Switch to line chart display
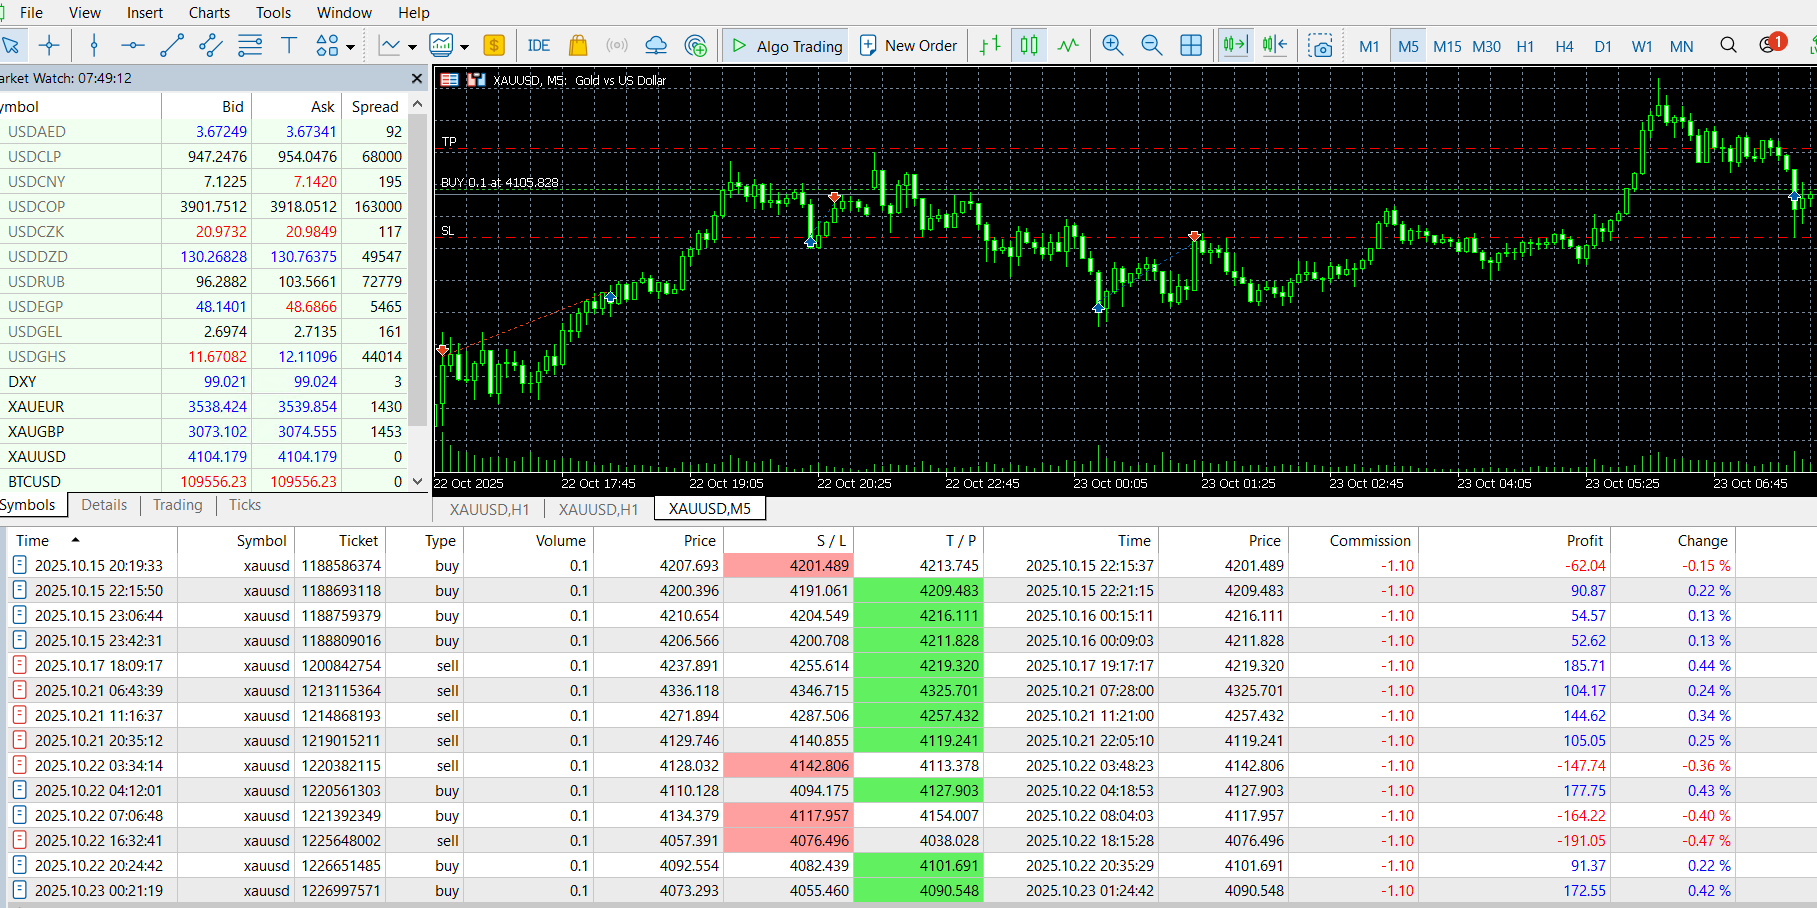This screenshot has width=1817, height=908. click(x=1068, y=46)
